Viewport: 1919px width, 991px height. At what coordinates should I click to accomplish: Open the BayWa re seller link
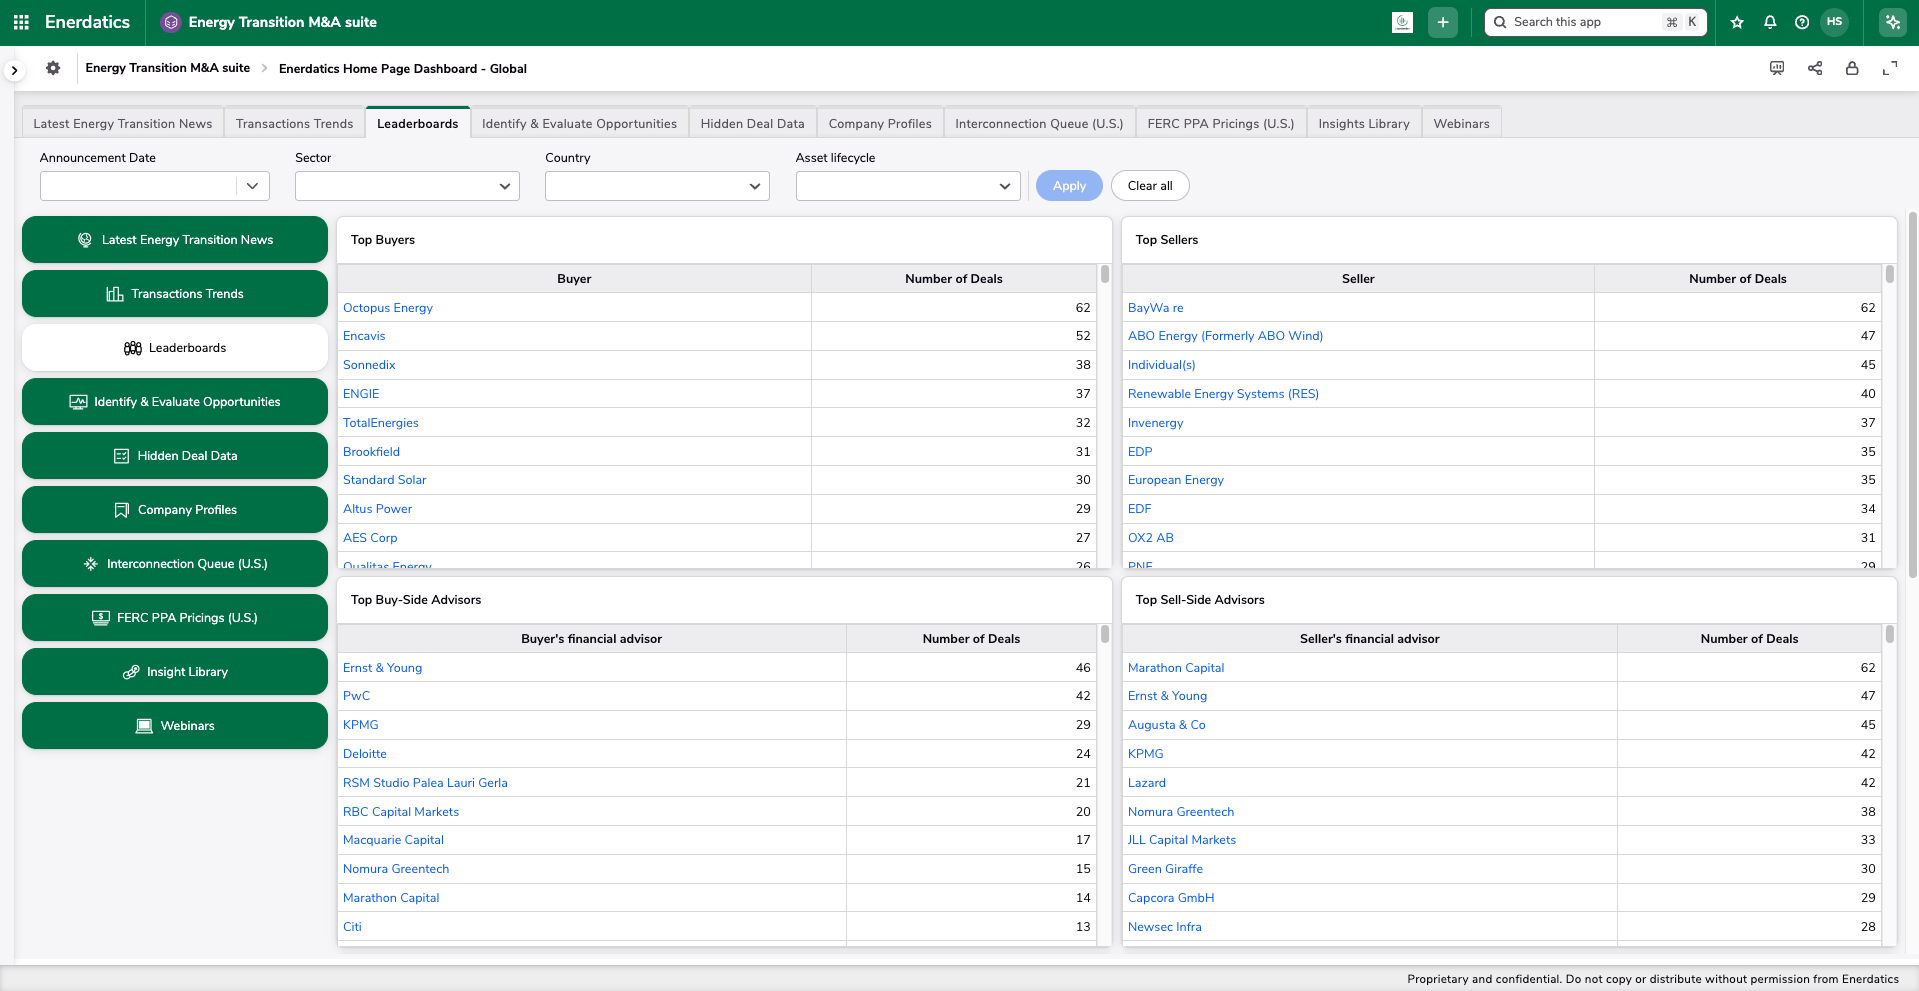point(1155,308)
